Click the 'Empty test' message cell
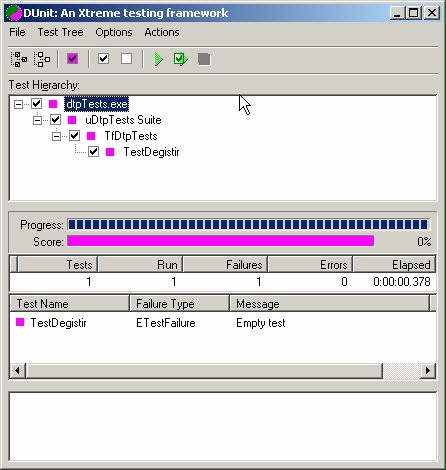This screenshot has width=446, height=470. 261,323
